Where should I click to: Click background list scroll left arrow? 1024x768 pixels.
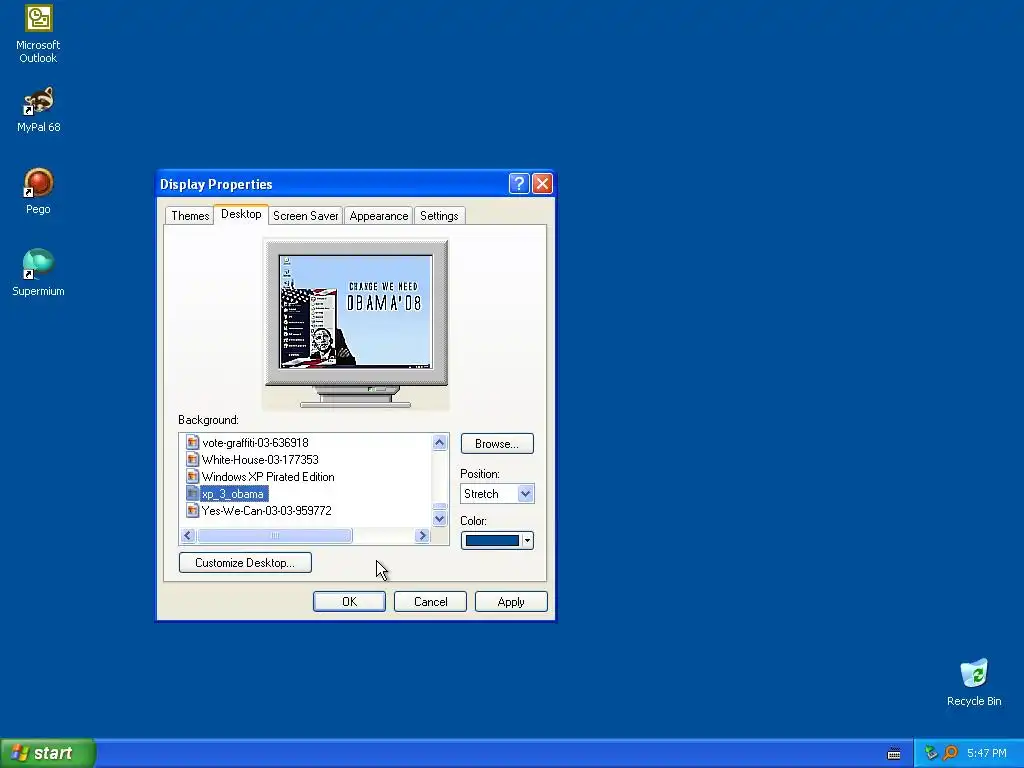pyautogui.click(x=188, y=536)
